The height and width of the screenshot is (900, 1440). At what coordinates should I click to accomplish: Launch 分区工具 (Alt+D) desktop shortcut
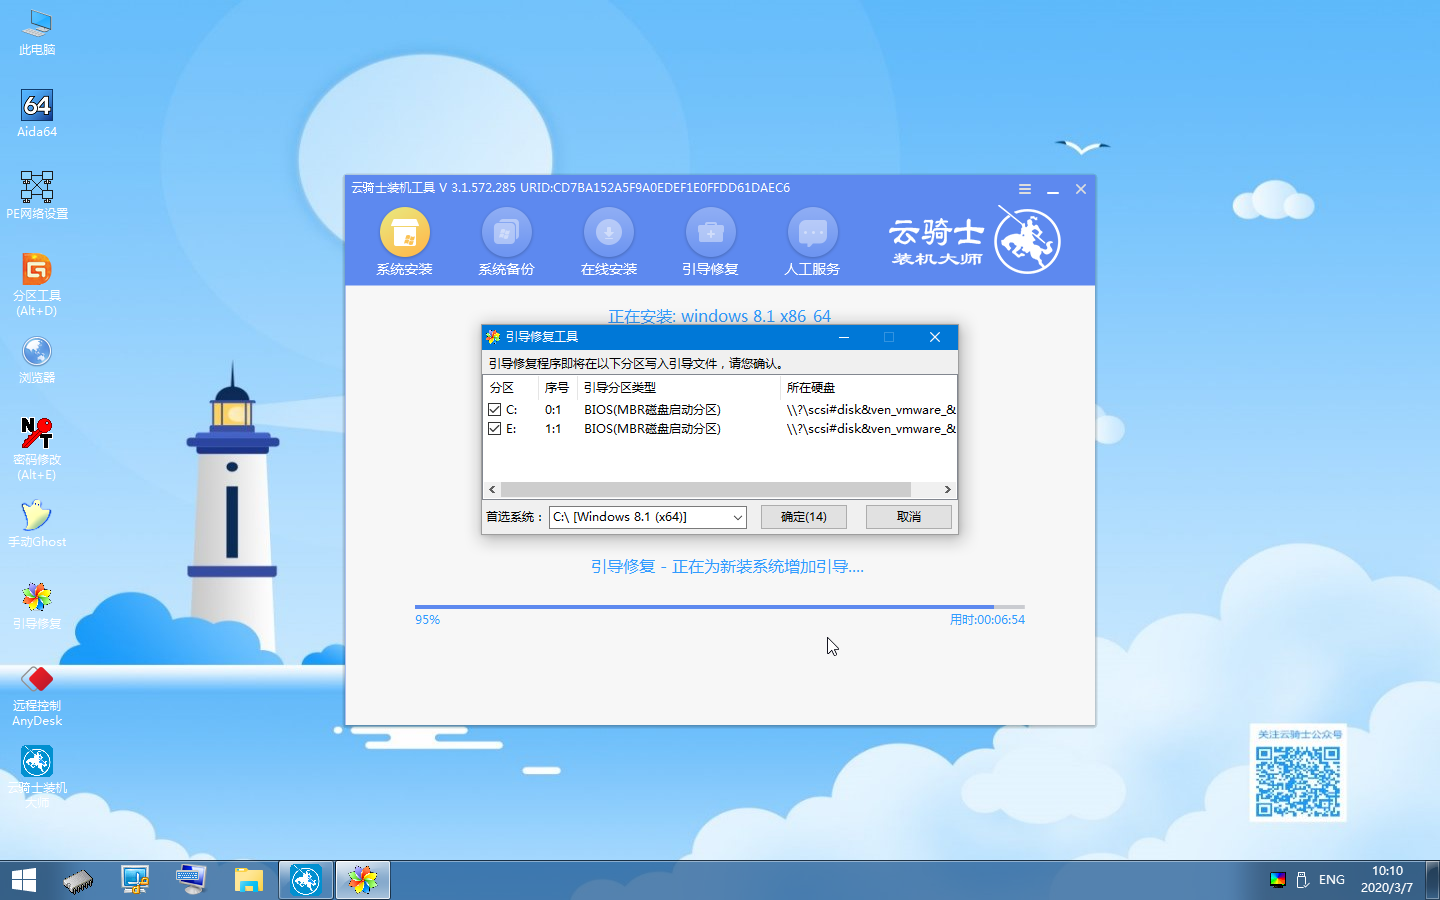[x=37, y=285]
